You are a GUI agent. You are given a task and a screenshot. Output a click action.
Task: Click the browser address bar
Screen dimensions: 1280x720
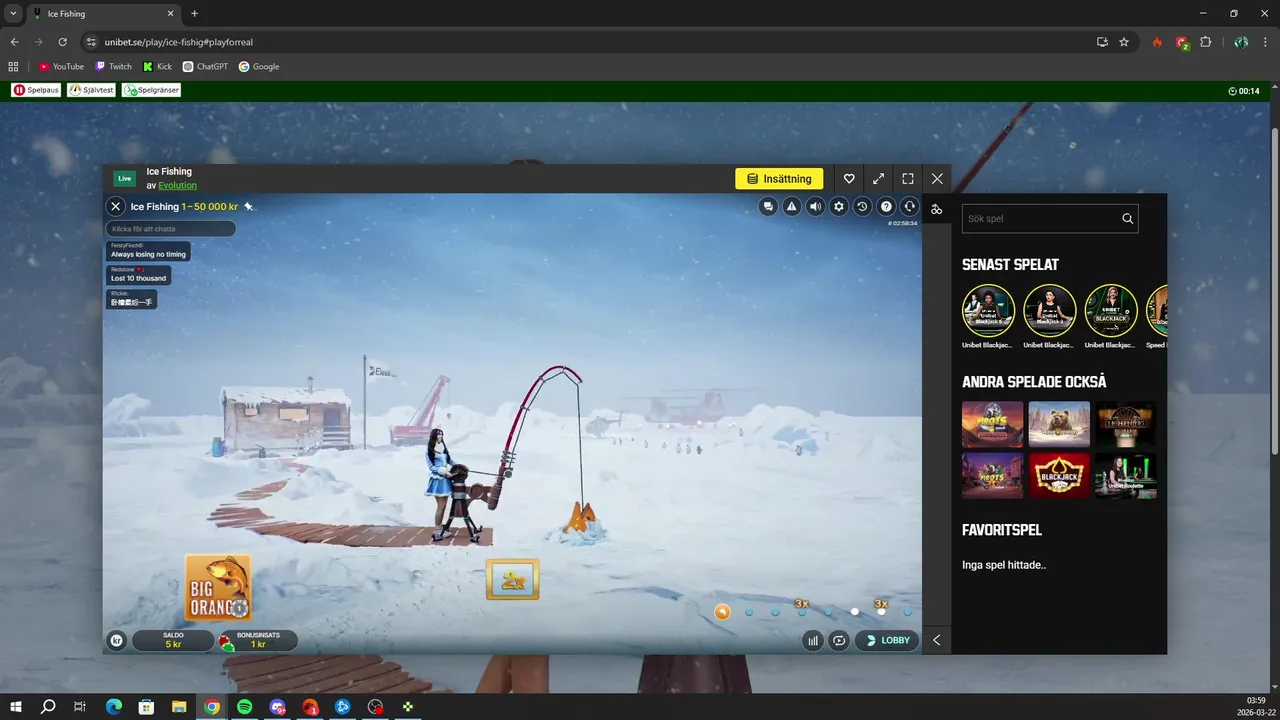(x=590, y=42)
